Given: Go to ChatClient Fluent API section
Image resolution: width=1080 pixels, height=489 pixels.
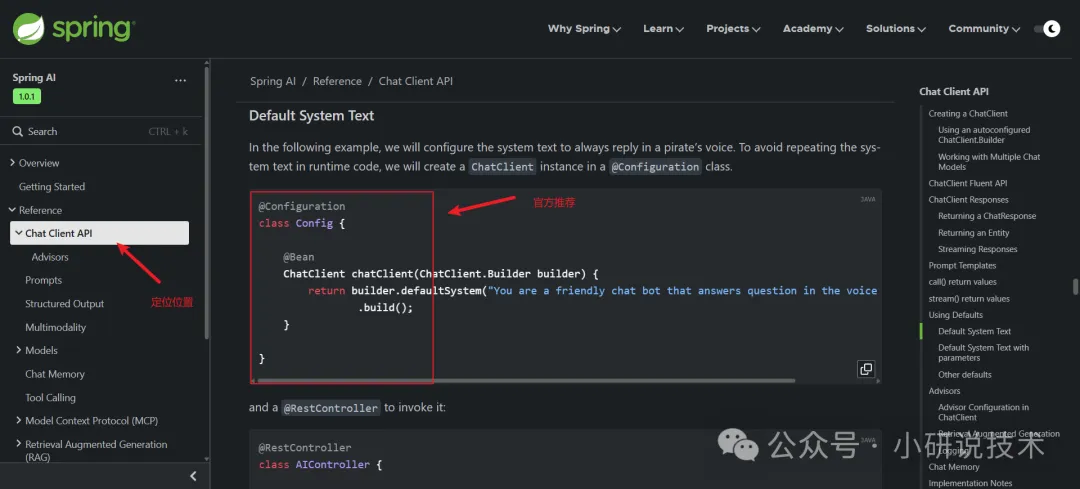Looking at the screenshot, I should 967,183.
